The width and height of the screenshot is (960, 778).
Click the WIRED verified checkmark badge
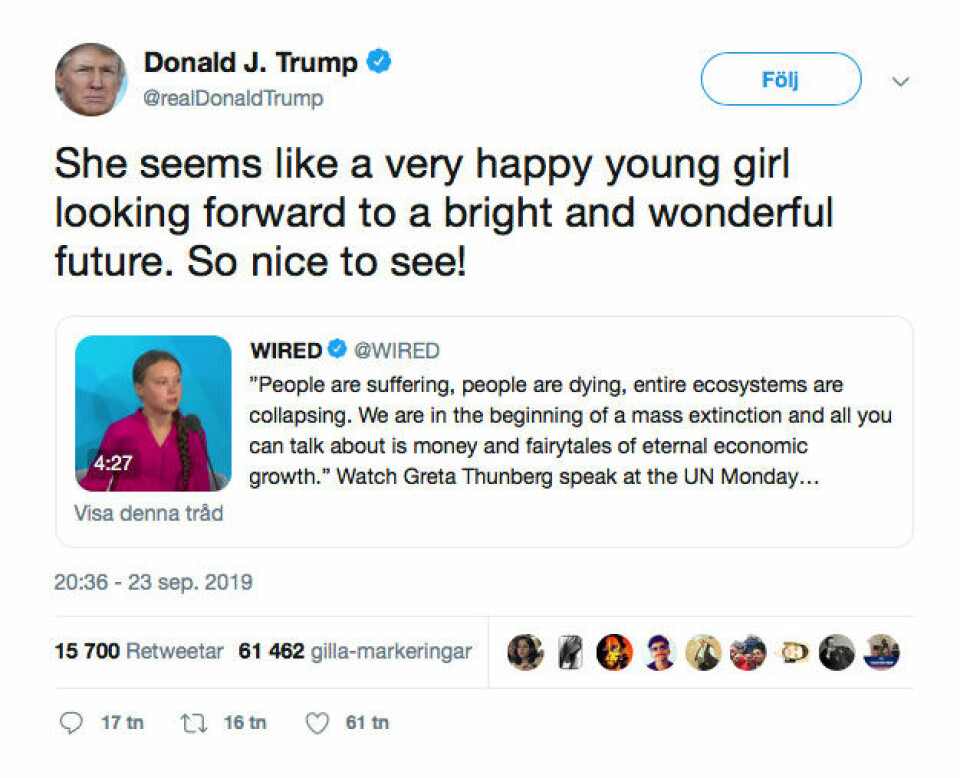tap(337, 350)
